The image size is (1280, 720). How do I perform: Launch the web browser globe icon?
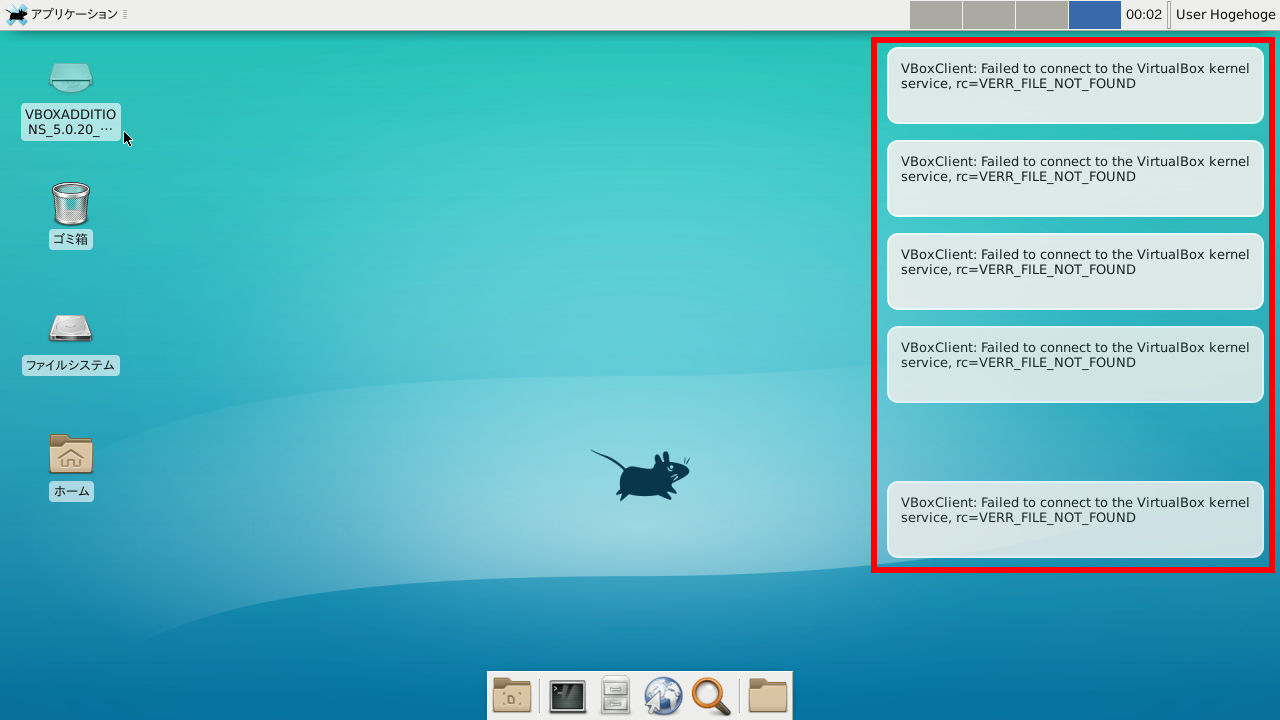click(663, 696)
